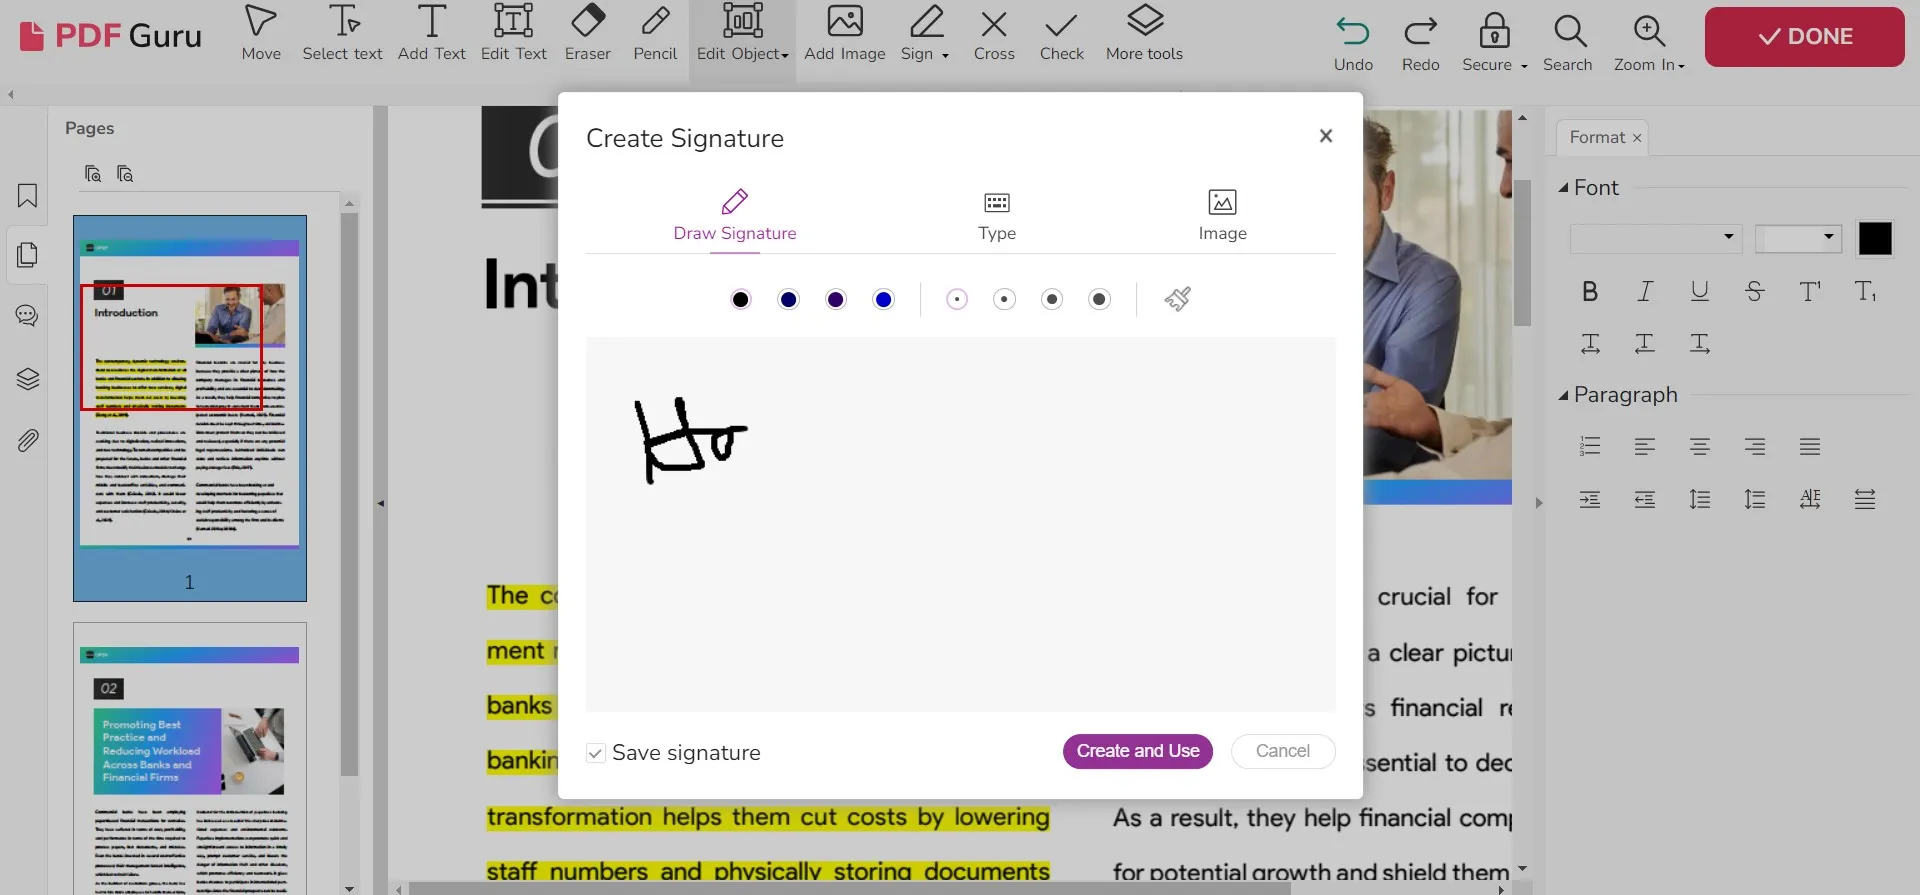Undo the last action
1920x895 pixels.
point(1353,43)
